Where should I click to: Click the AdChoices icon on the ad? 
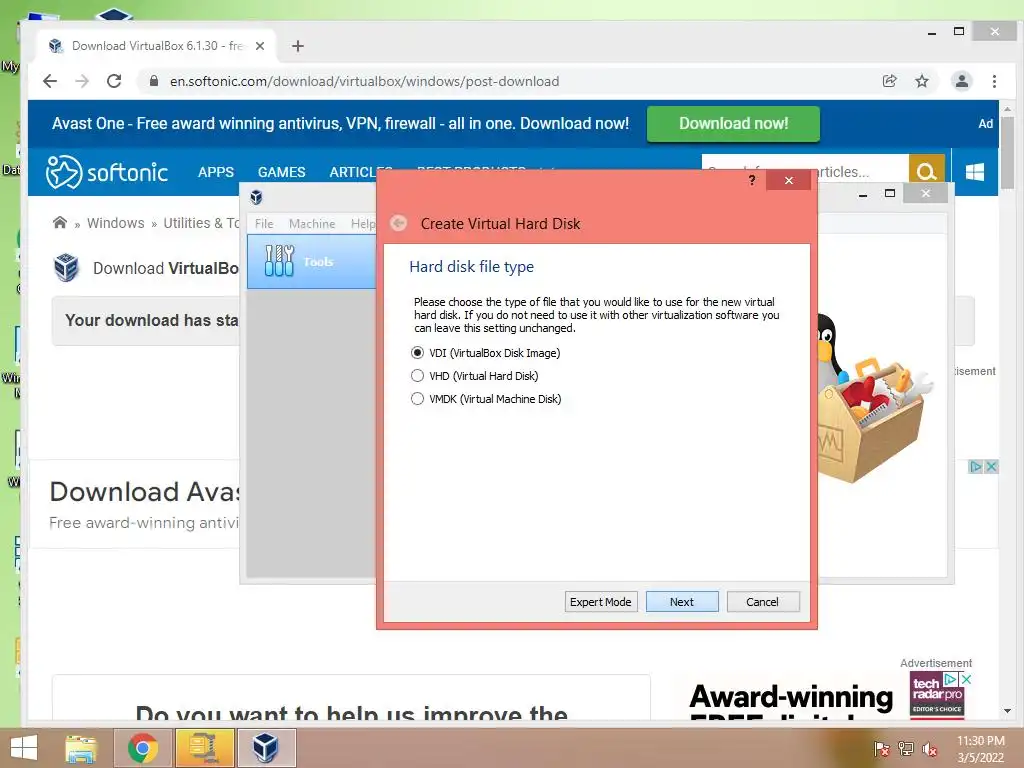(975, 466)
